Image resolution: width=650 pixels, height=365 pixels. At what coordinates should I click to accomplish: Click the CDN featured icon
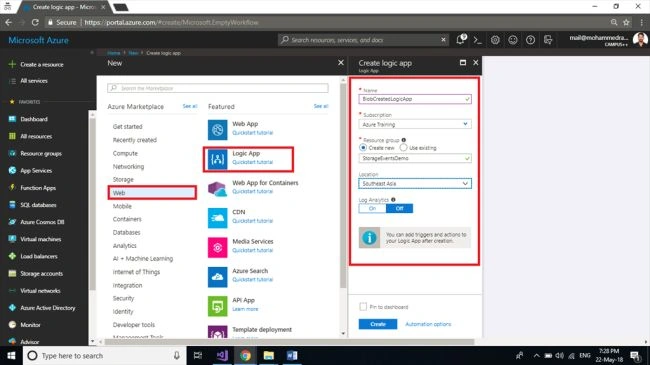click(218, 218)
